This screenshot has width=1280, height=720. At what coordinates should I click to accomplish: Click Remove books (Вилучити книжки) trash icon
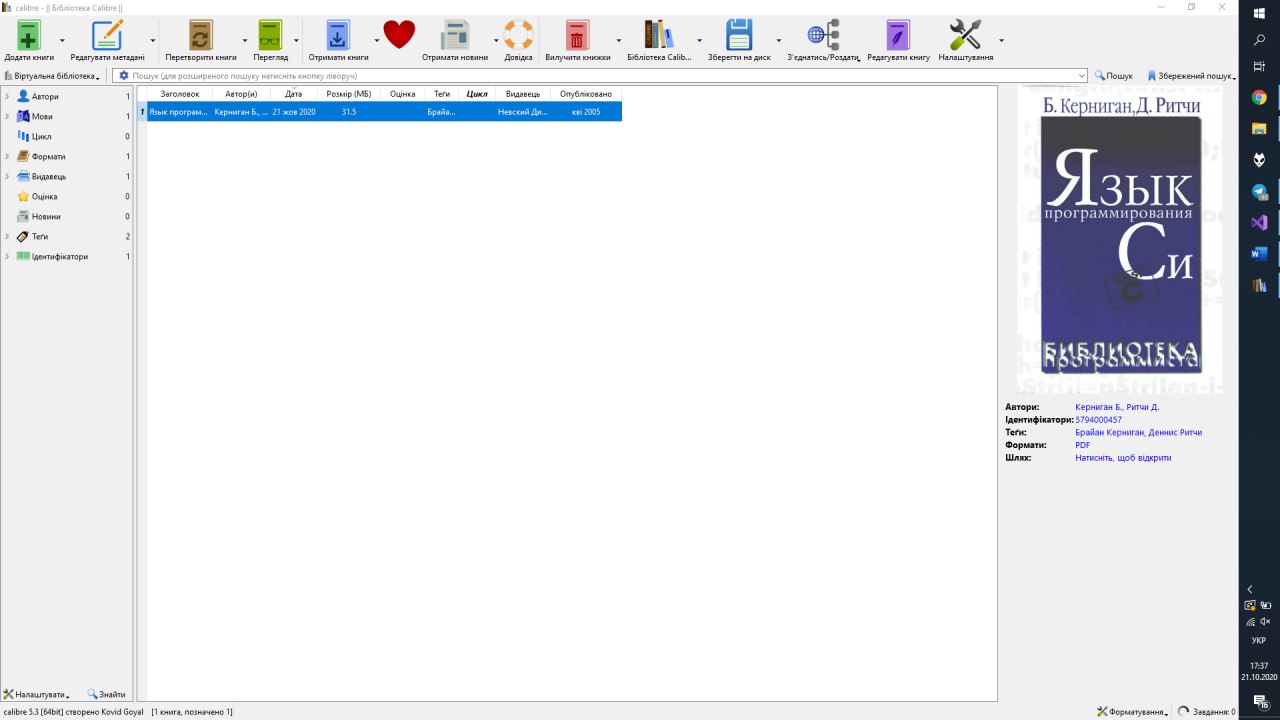click(578, 35)
